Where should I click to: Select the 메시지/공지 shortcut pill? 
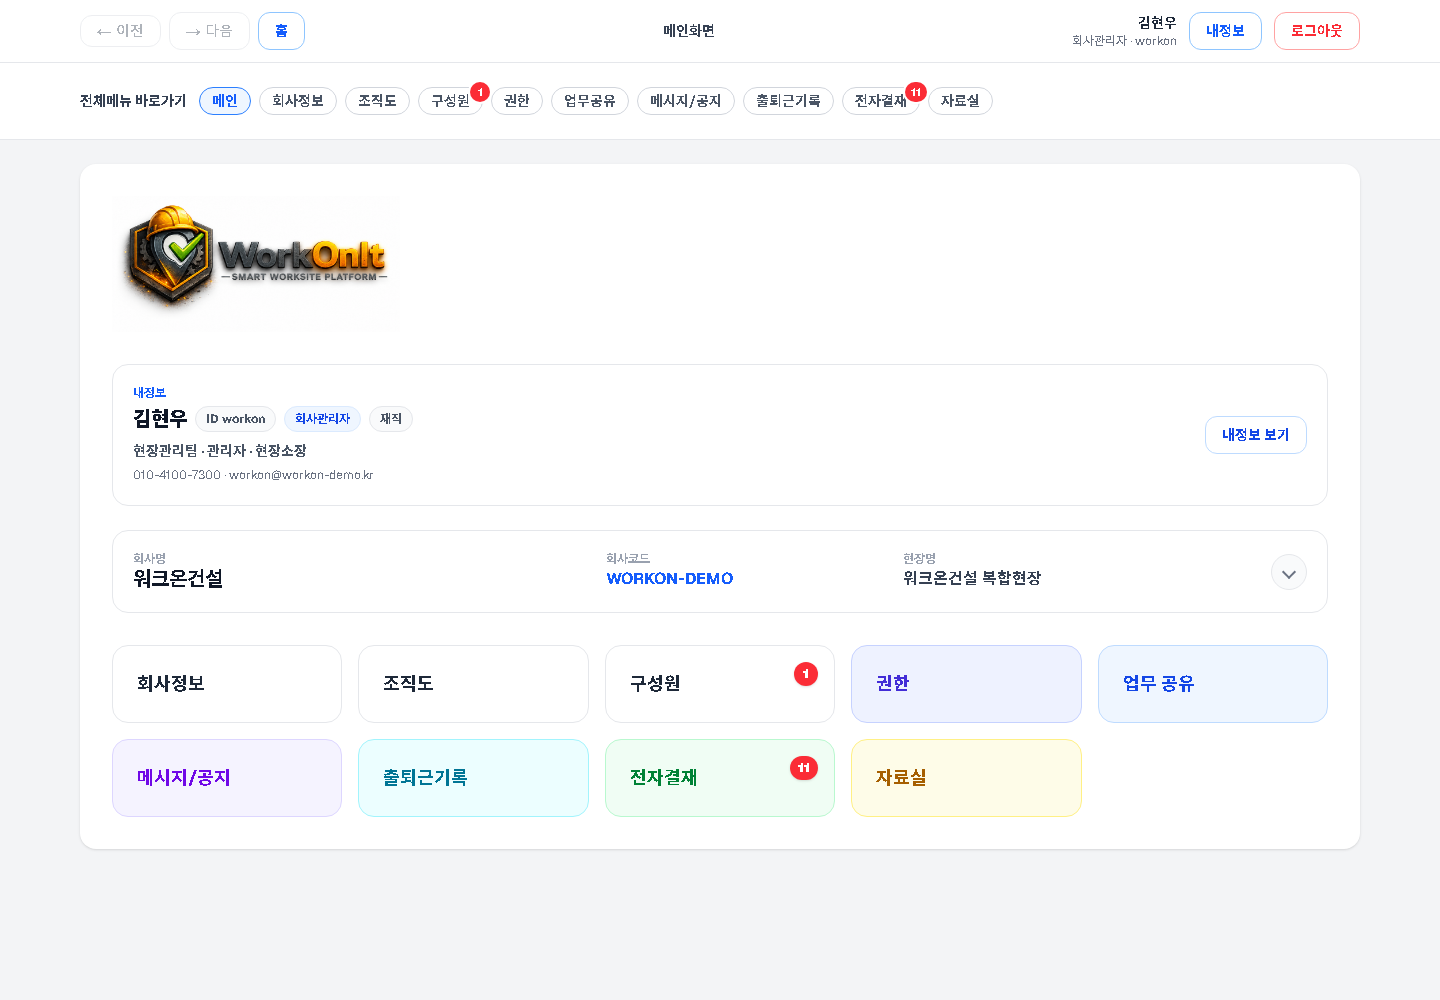[x=686, y=101]
